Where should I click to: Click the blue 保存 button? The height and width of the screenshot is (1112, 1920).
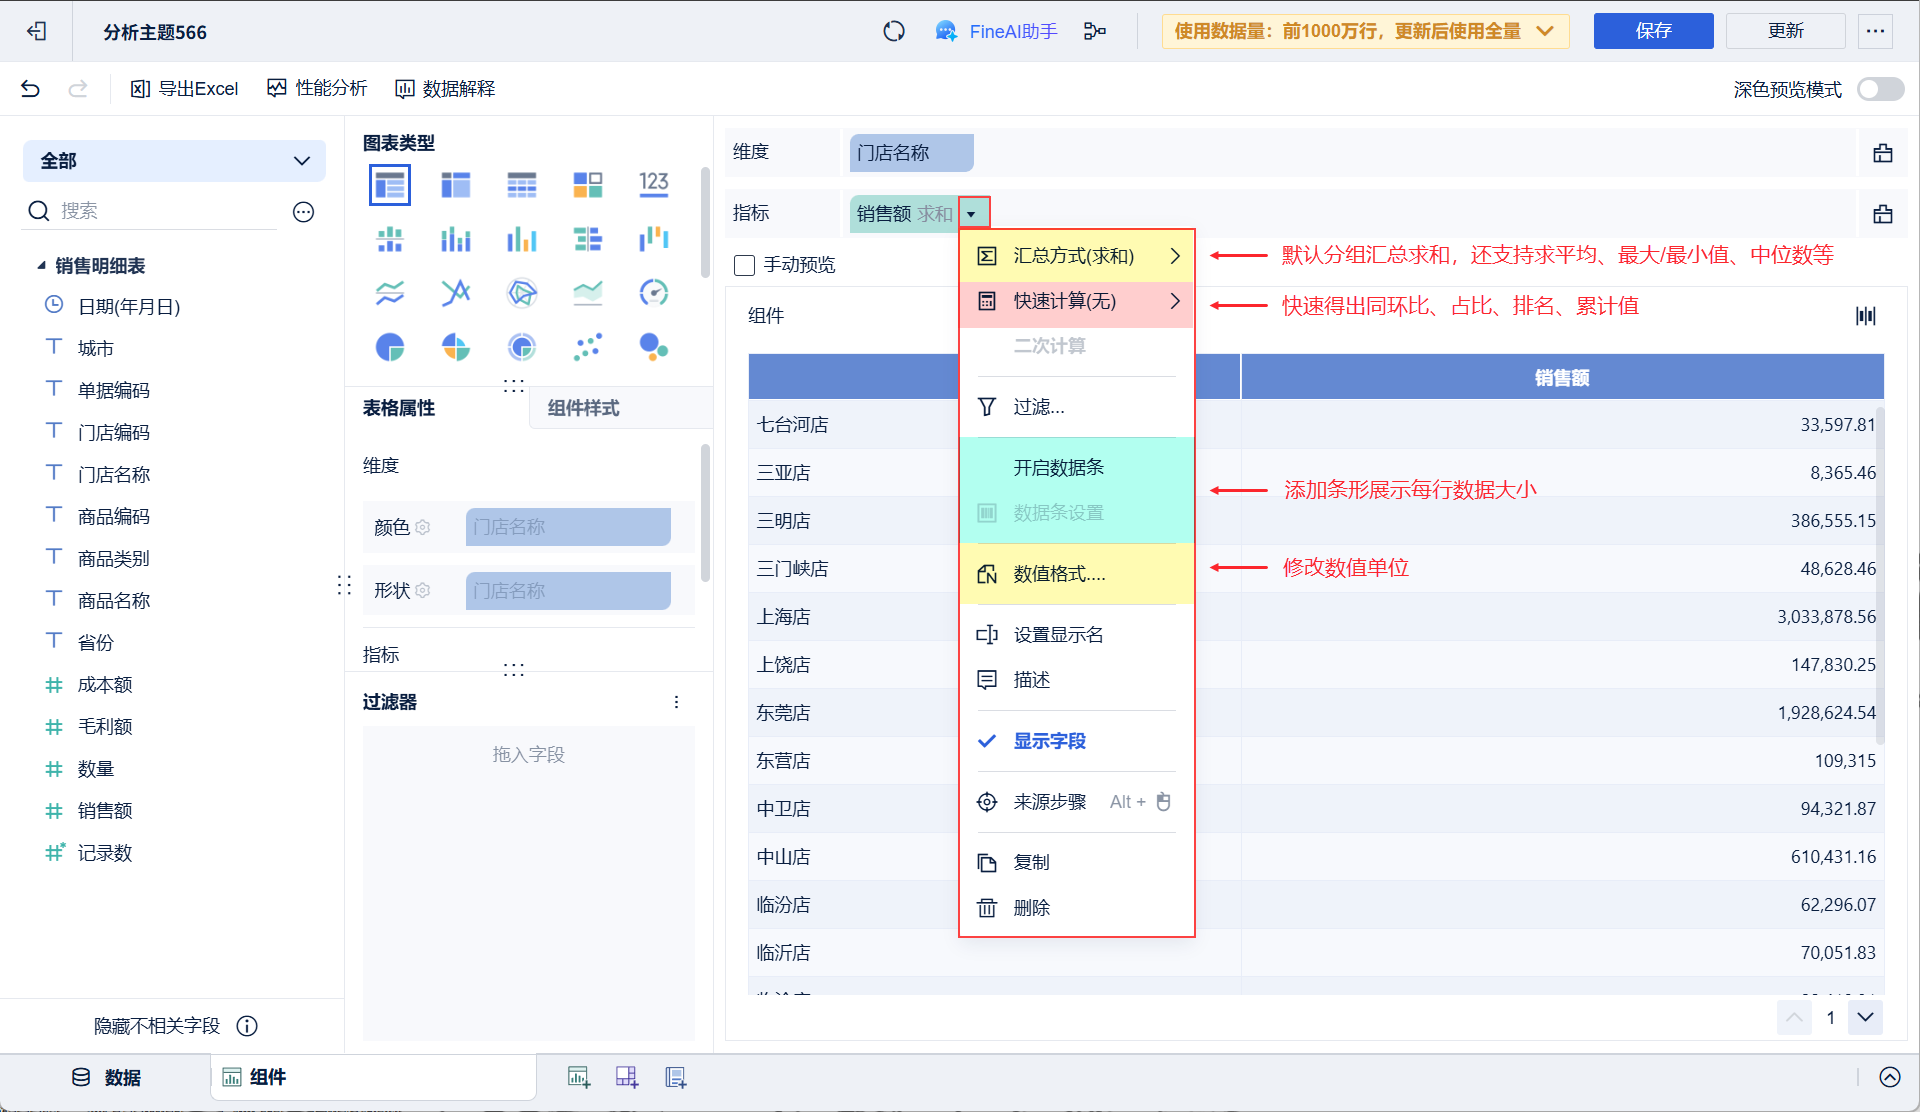pos(1653,31)
